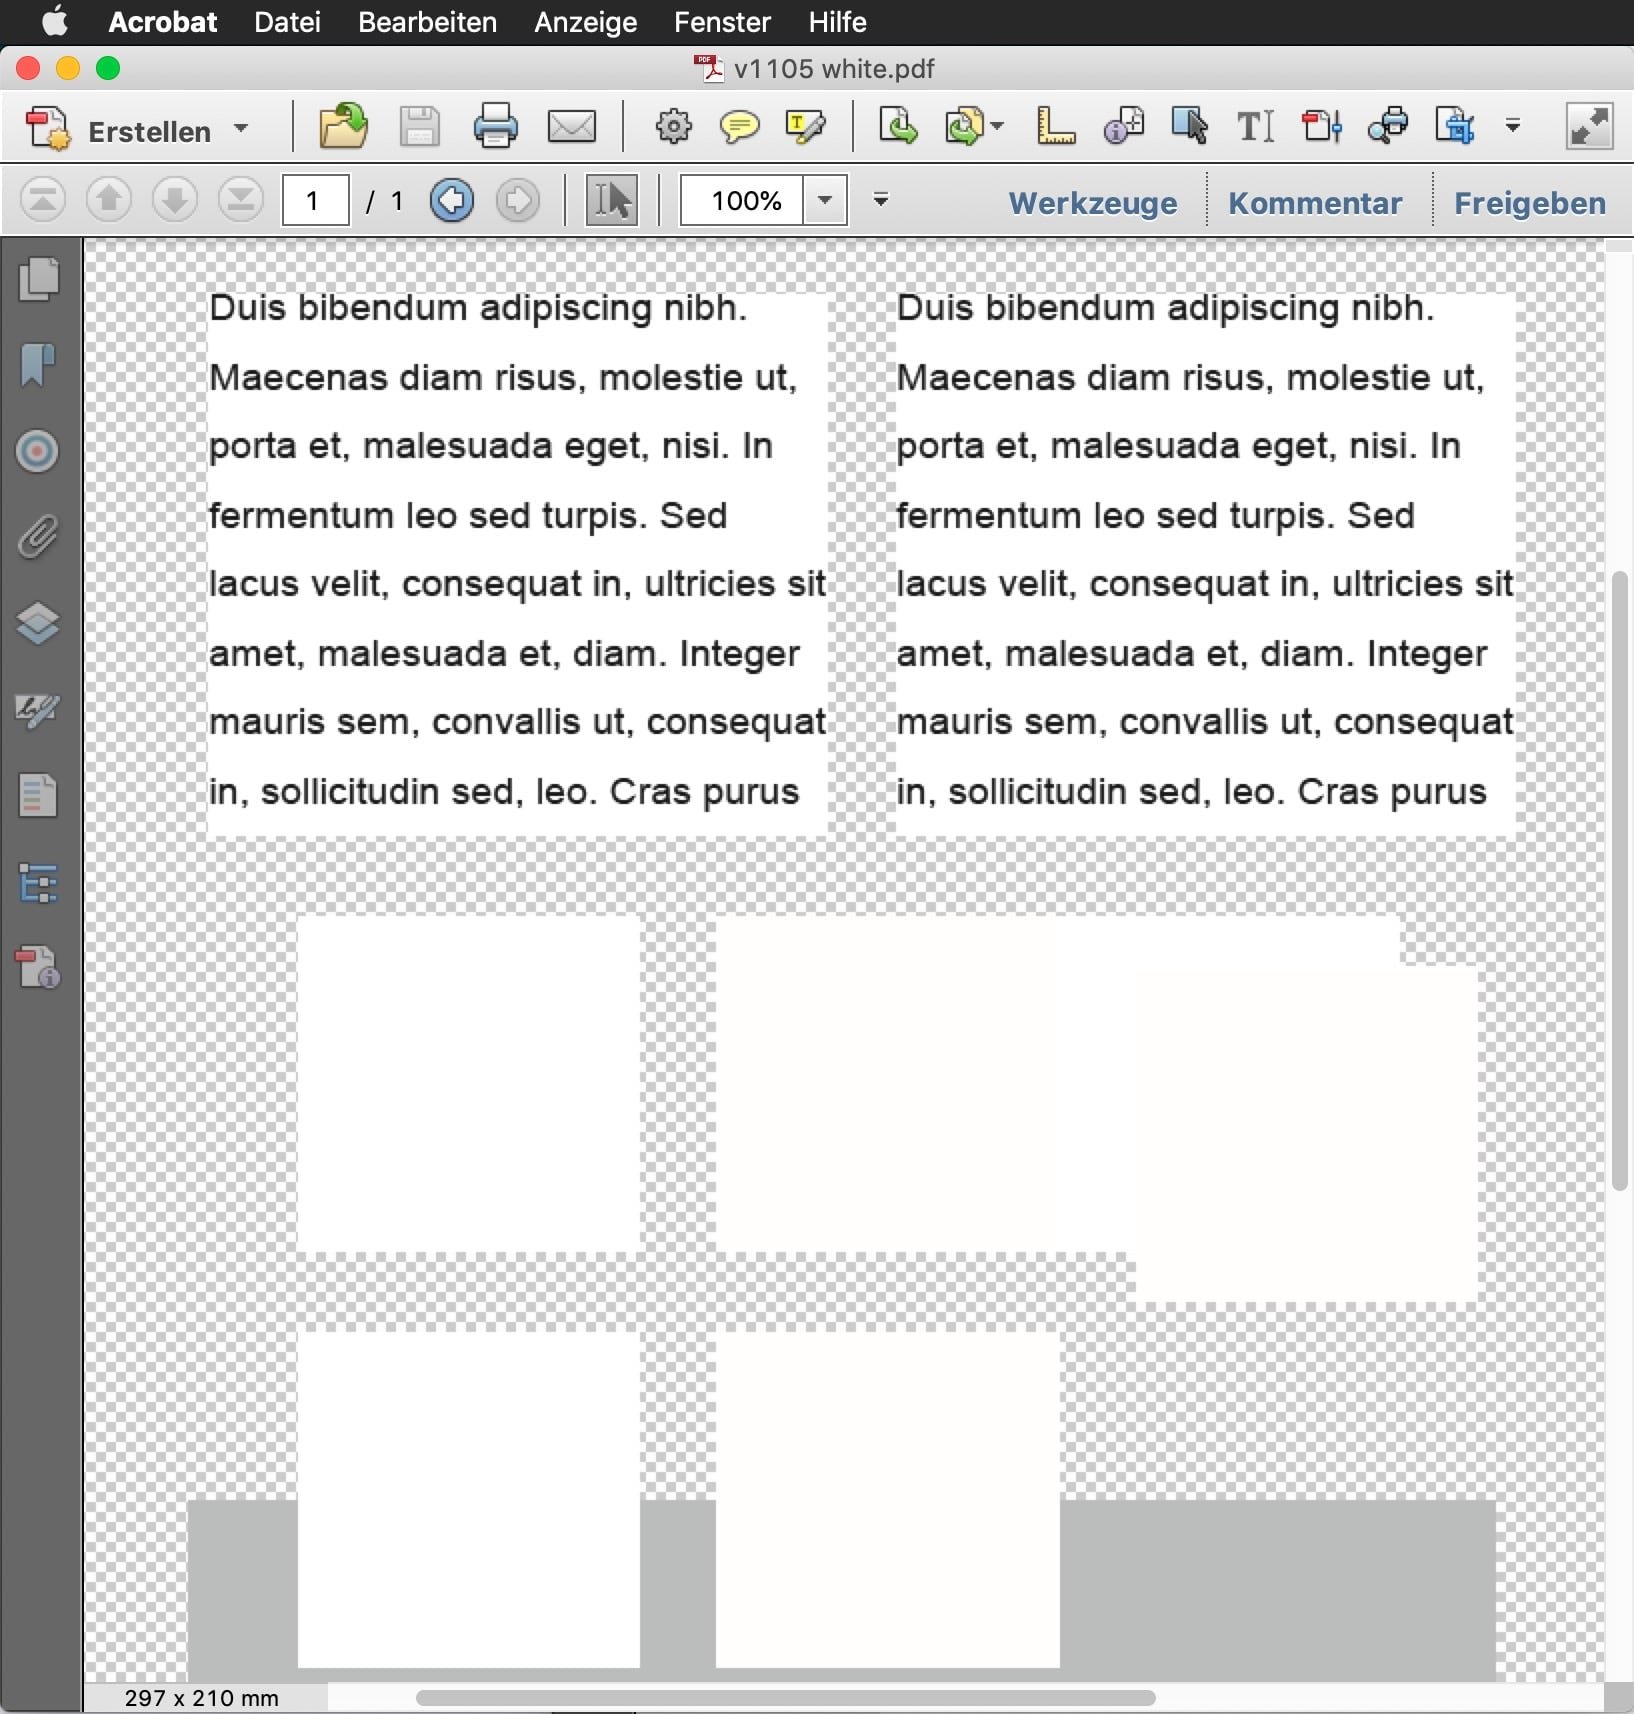
Task: Open output preview target icon in sidebar
Action: tap(38, 451)
